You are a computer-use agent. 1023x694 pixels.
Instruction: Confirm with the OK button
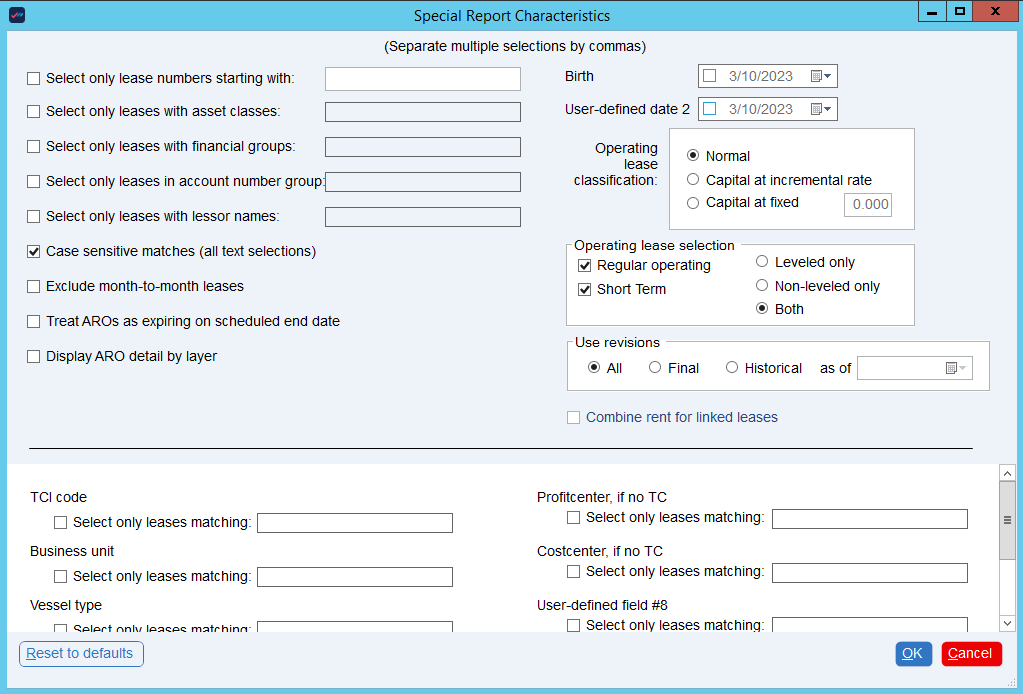[x=913, y=654]
